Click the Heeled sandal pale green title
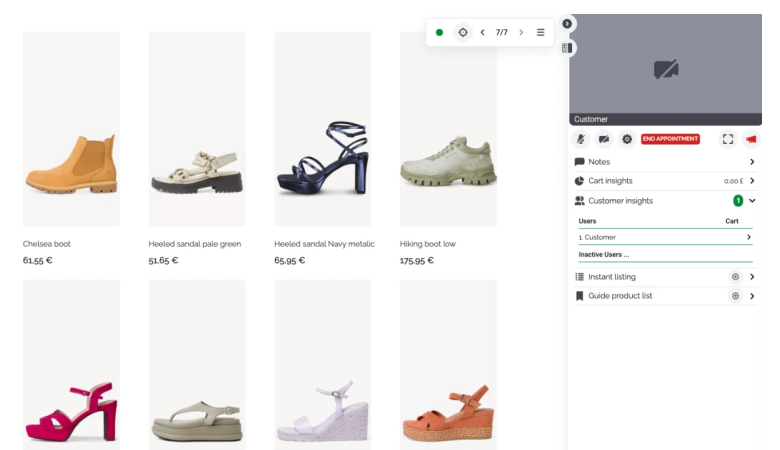Image resolution: width=780 pixels, height=450 pixels. (x=195, y=244)
